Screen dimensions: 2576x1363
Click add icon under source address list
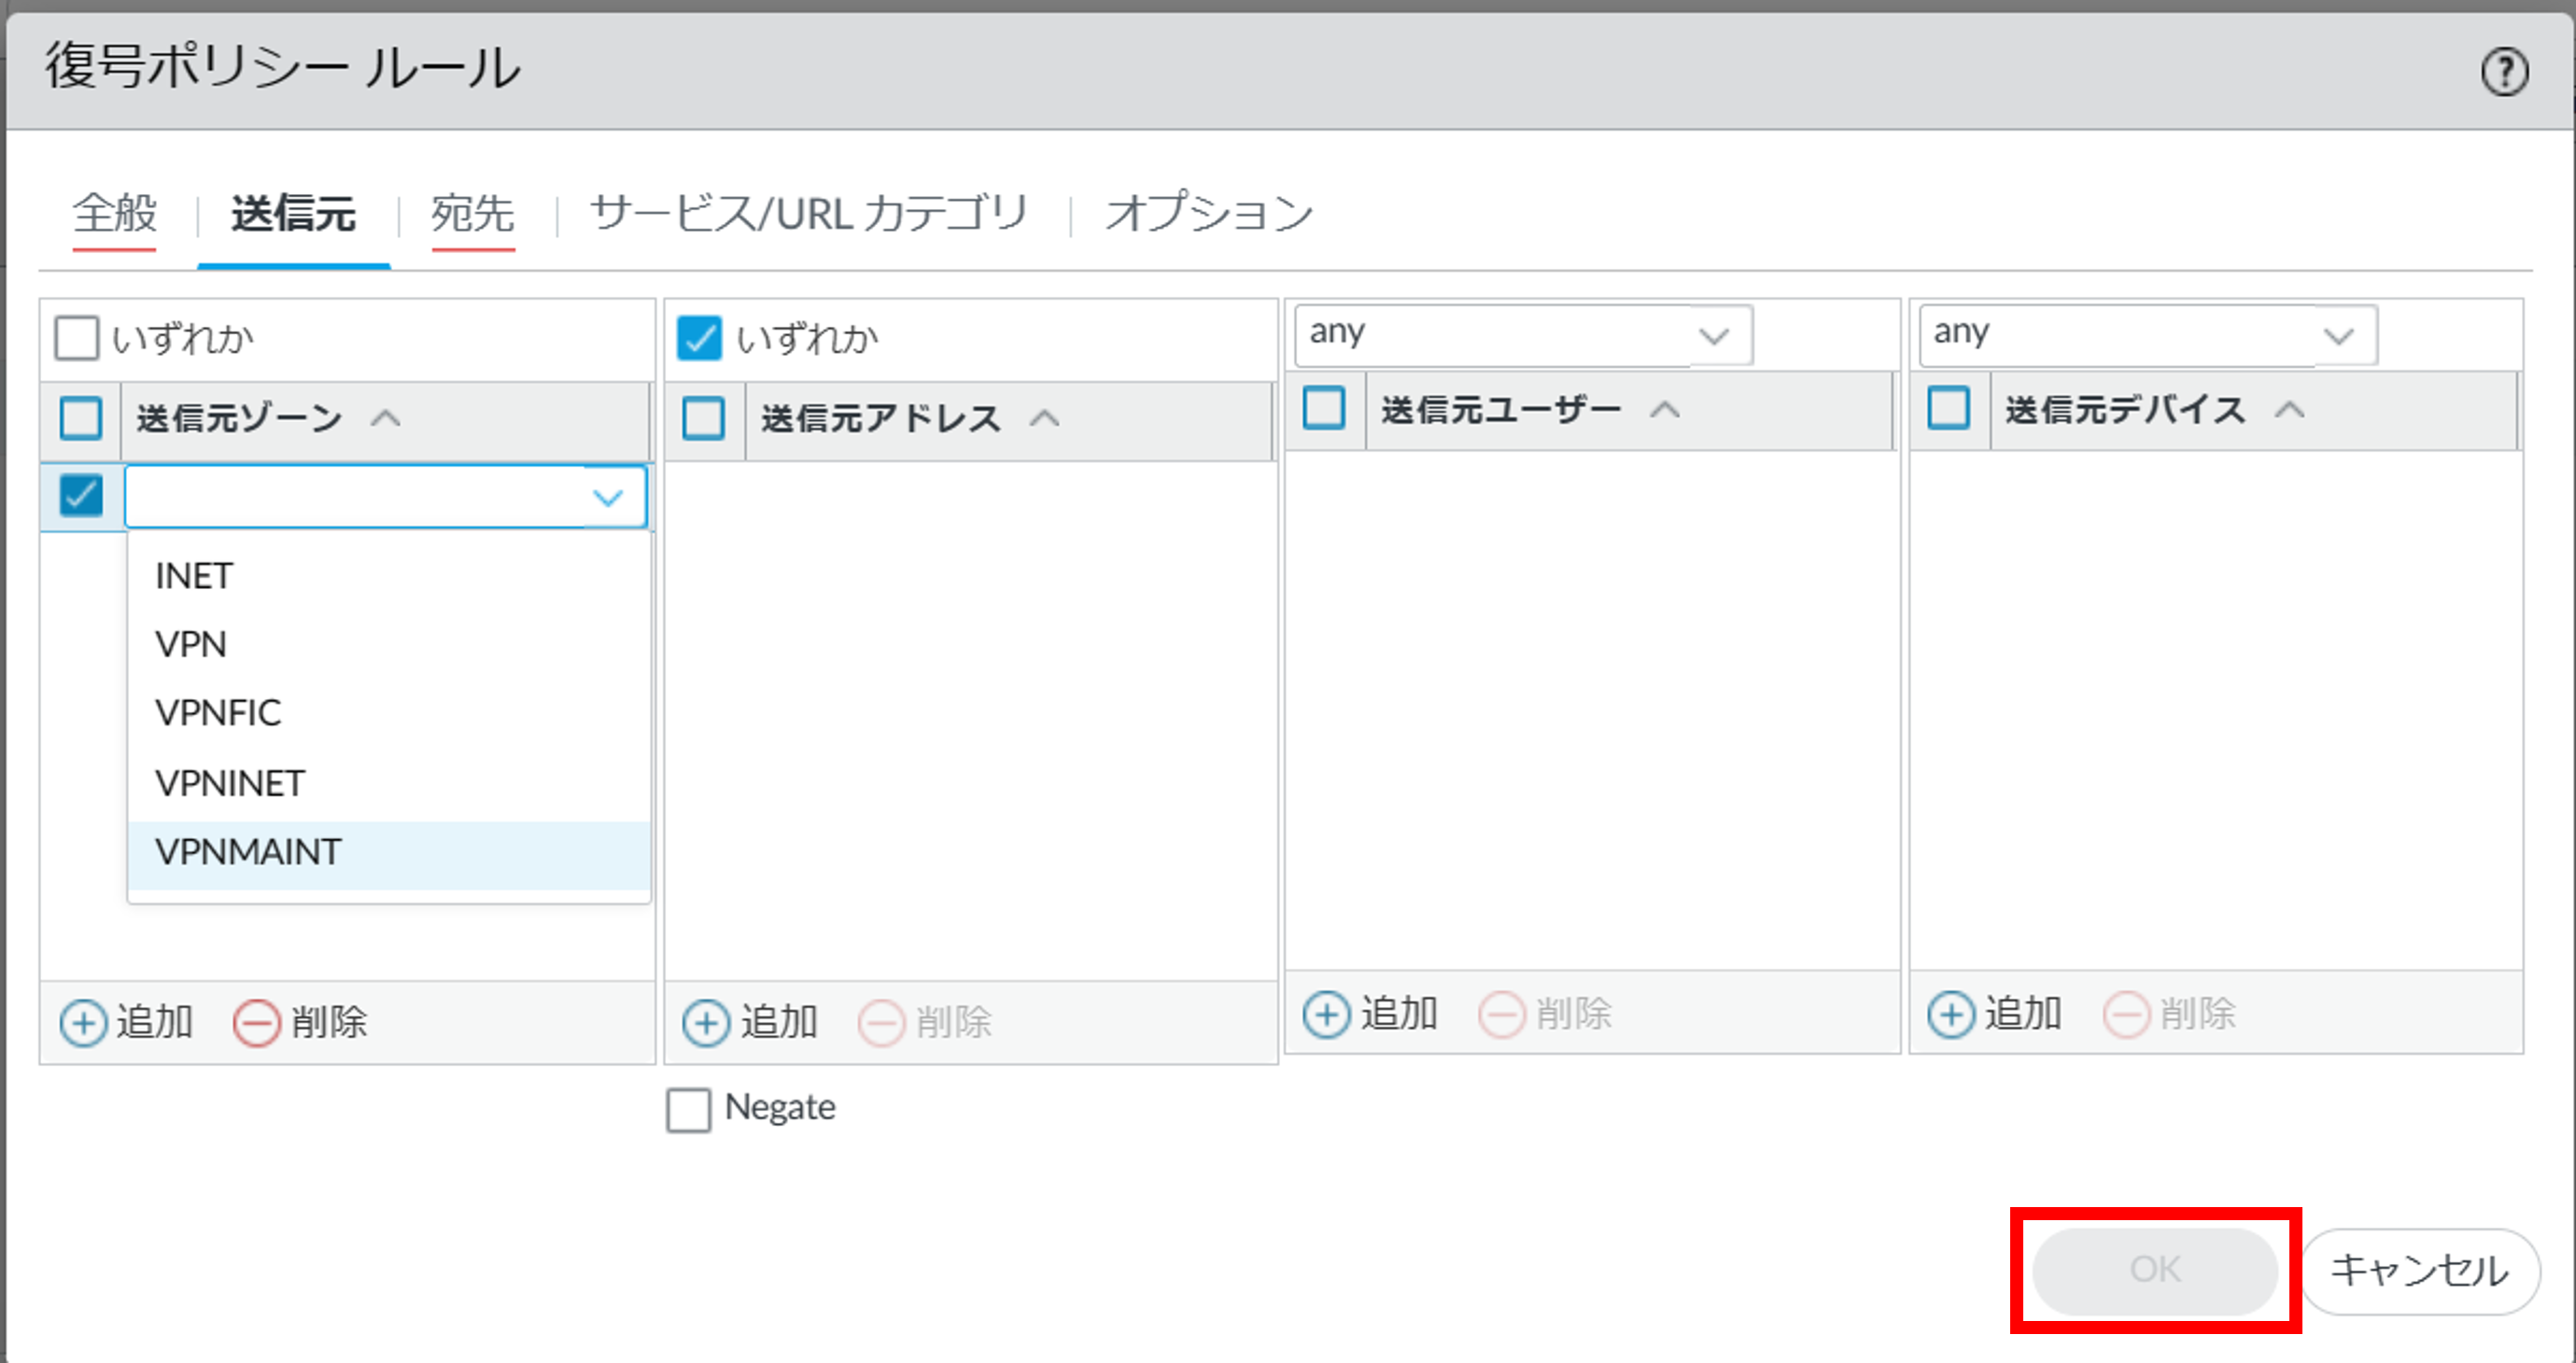(706, 1022)
